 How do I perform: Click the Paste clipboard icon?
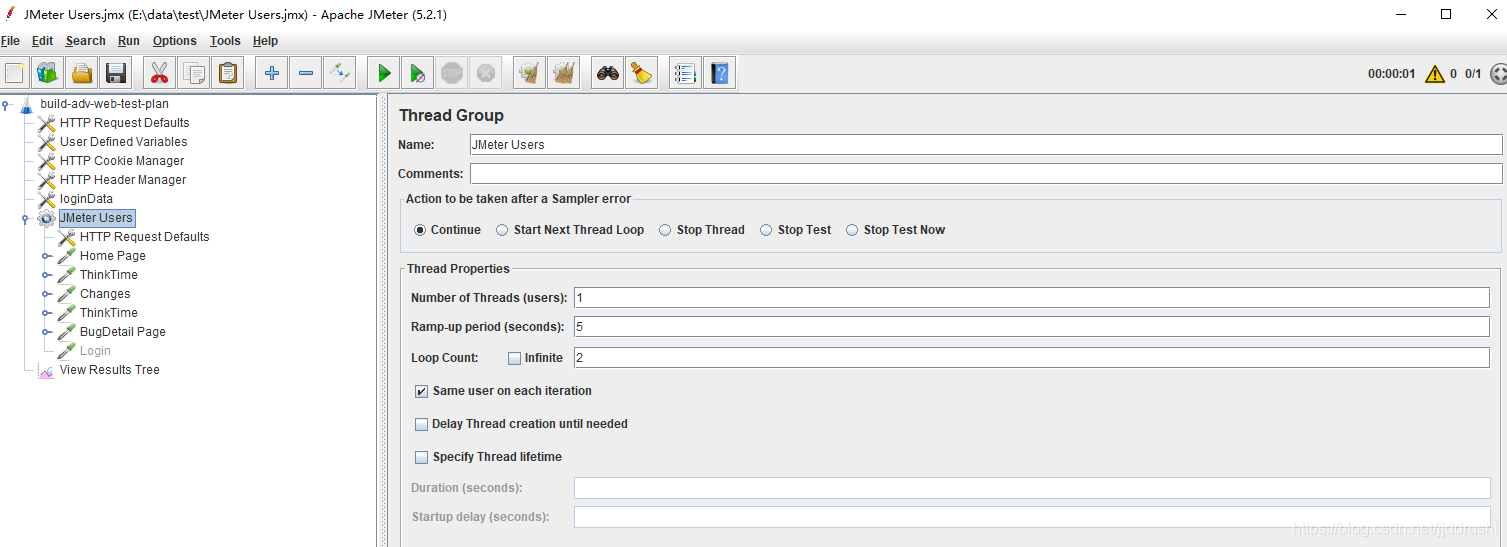coord(228,73)
